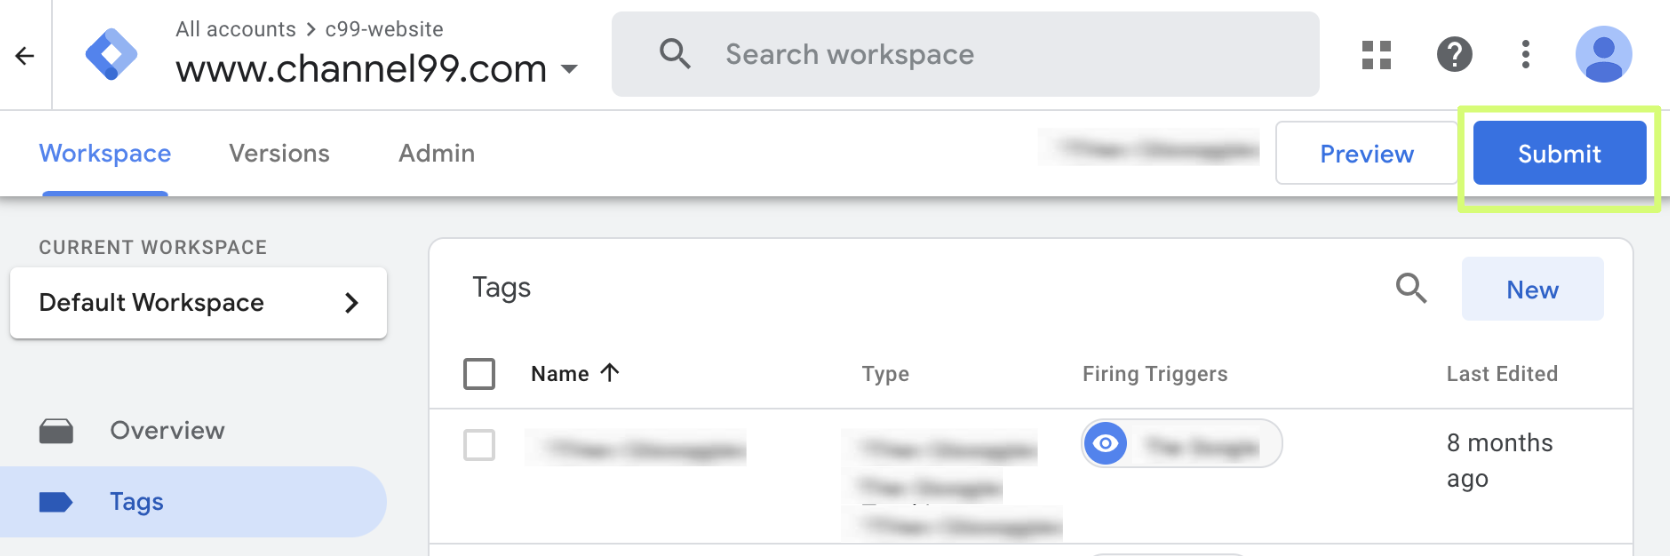
Task: Click the back arrow icon
Action: [25, 56]
